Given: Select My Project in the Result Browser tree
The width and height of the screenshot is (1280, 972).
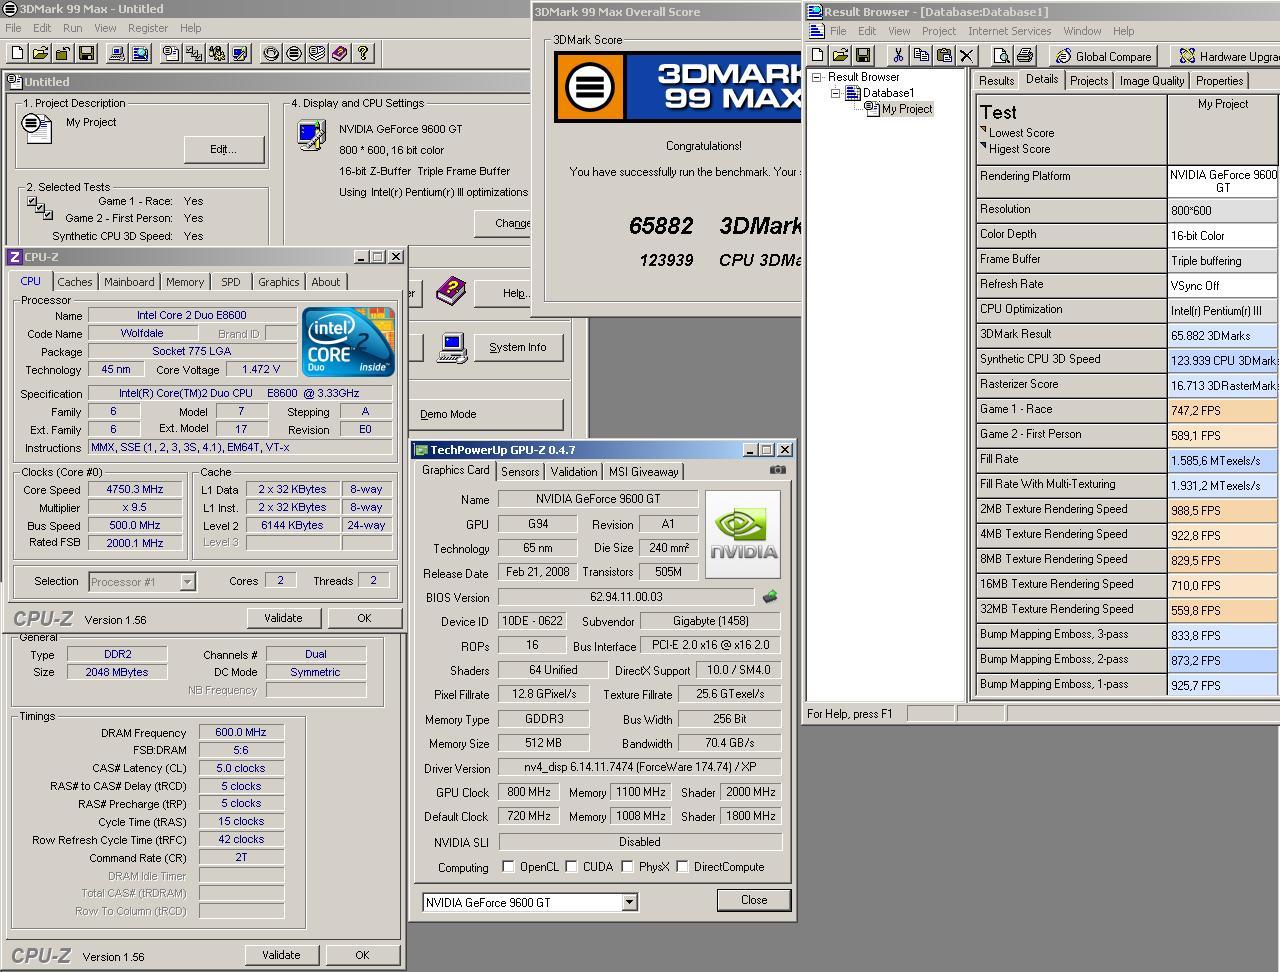Looking at the screenshot, I should (x=907, y=109).
